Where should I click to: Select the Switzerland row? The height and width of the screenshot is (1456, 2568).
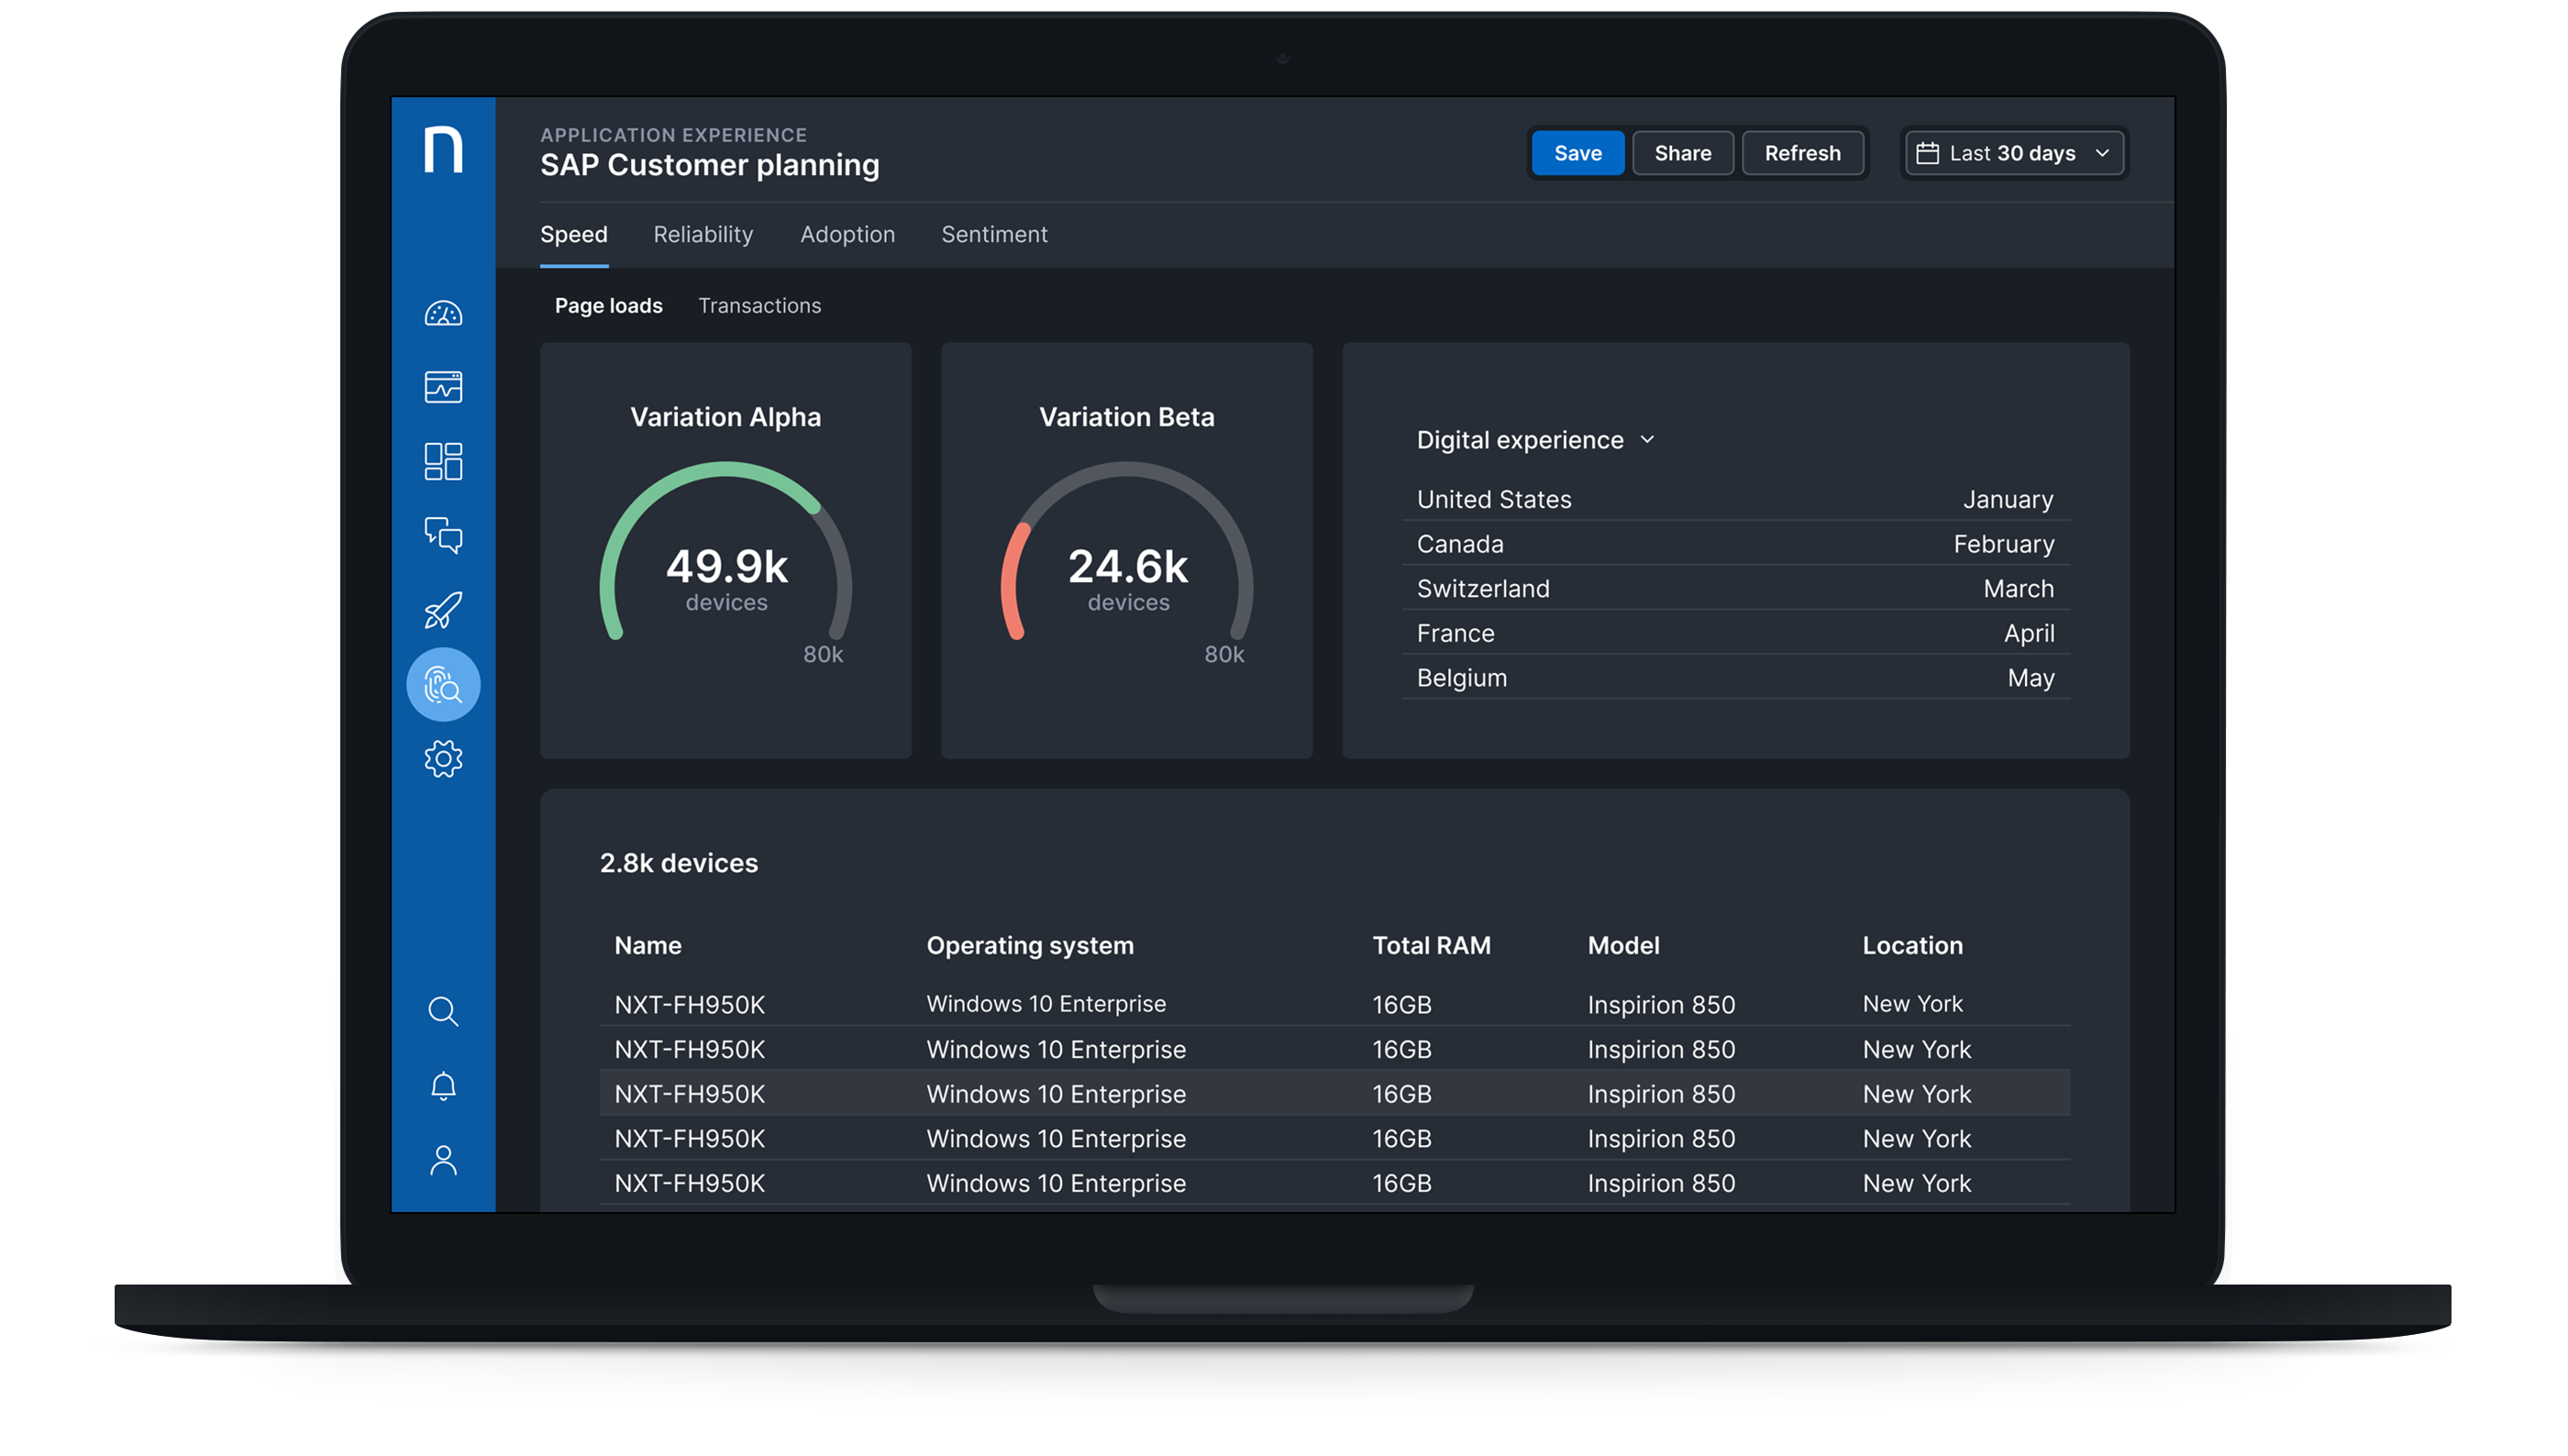[x=1735, y=588]
